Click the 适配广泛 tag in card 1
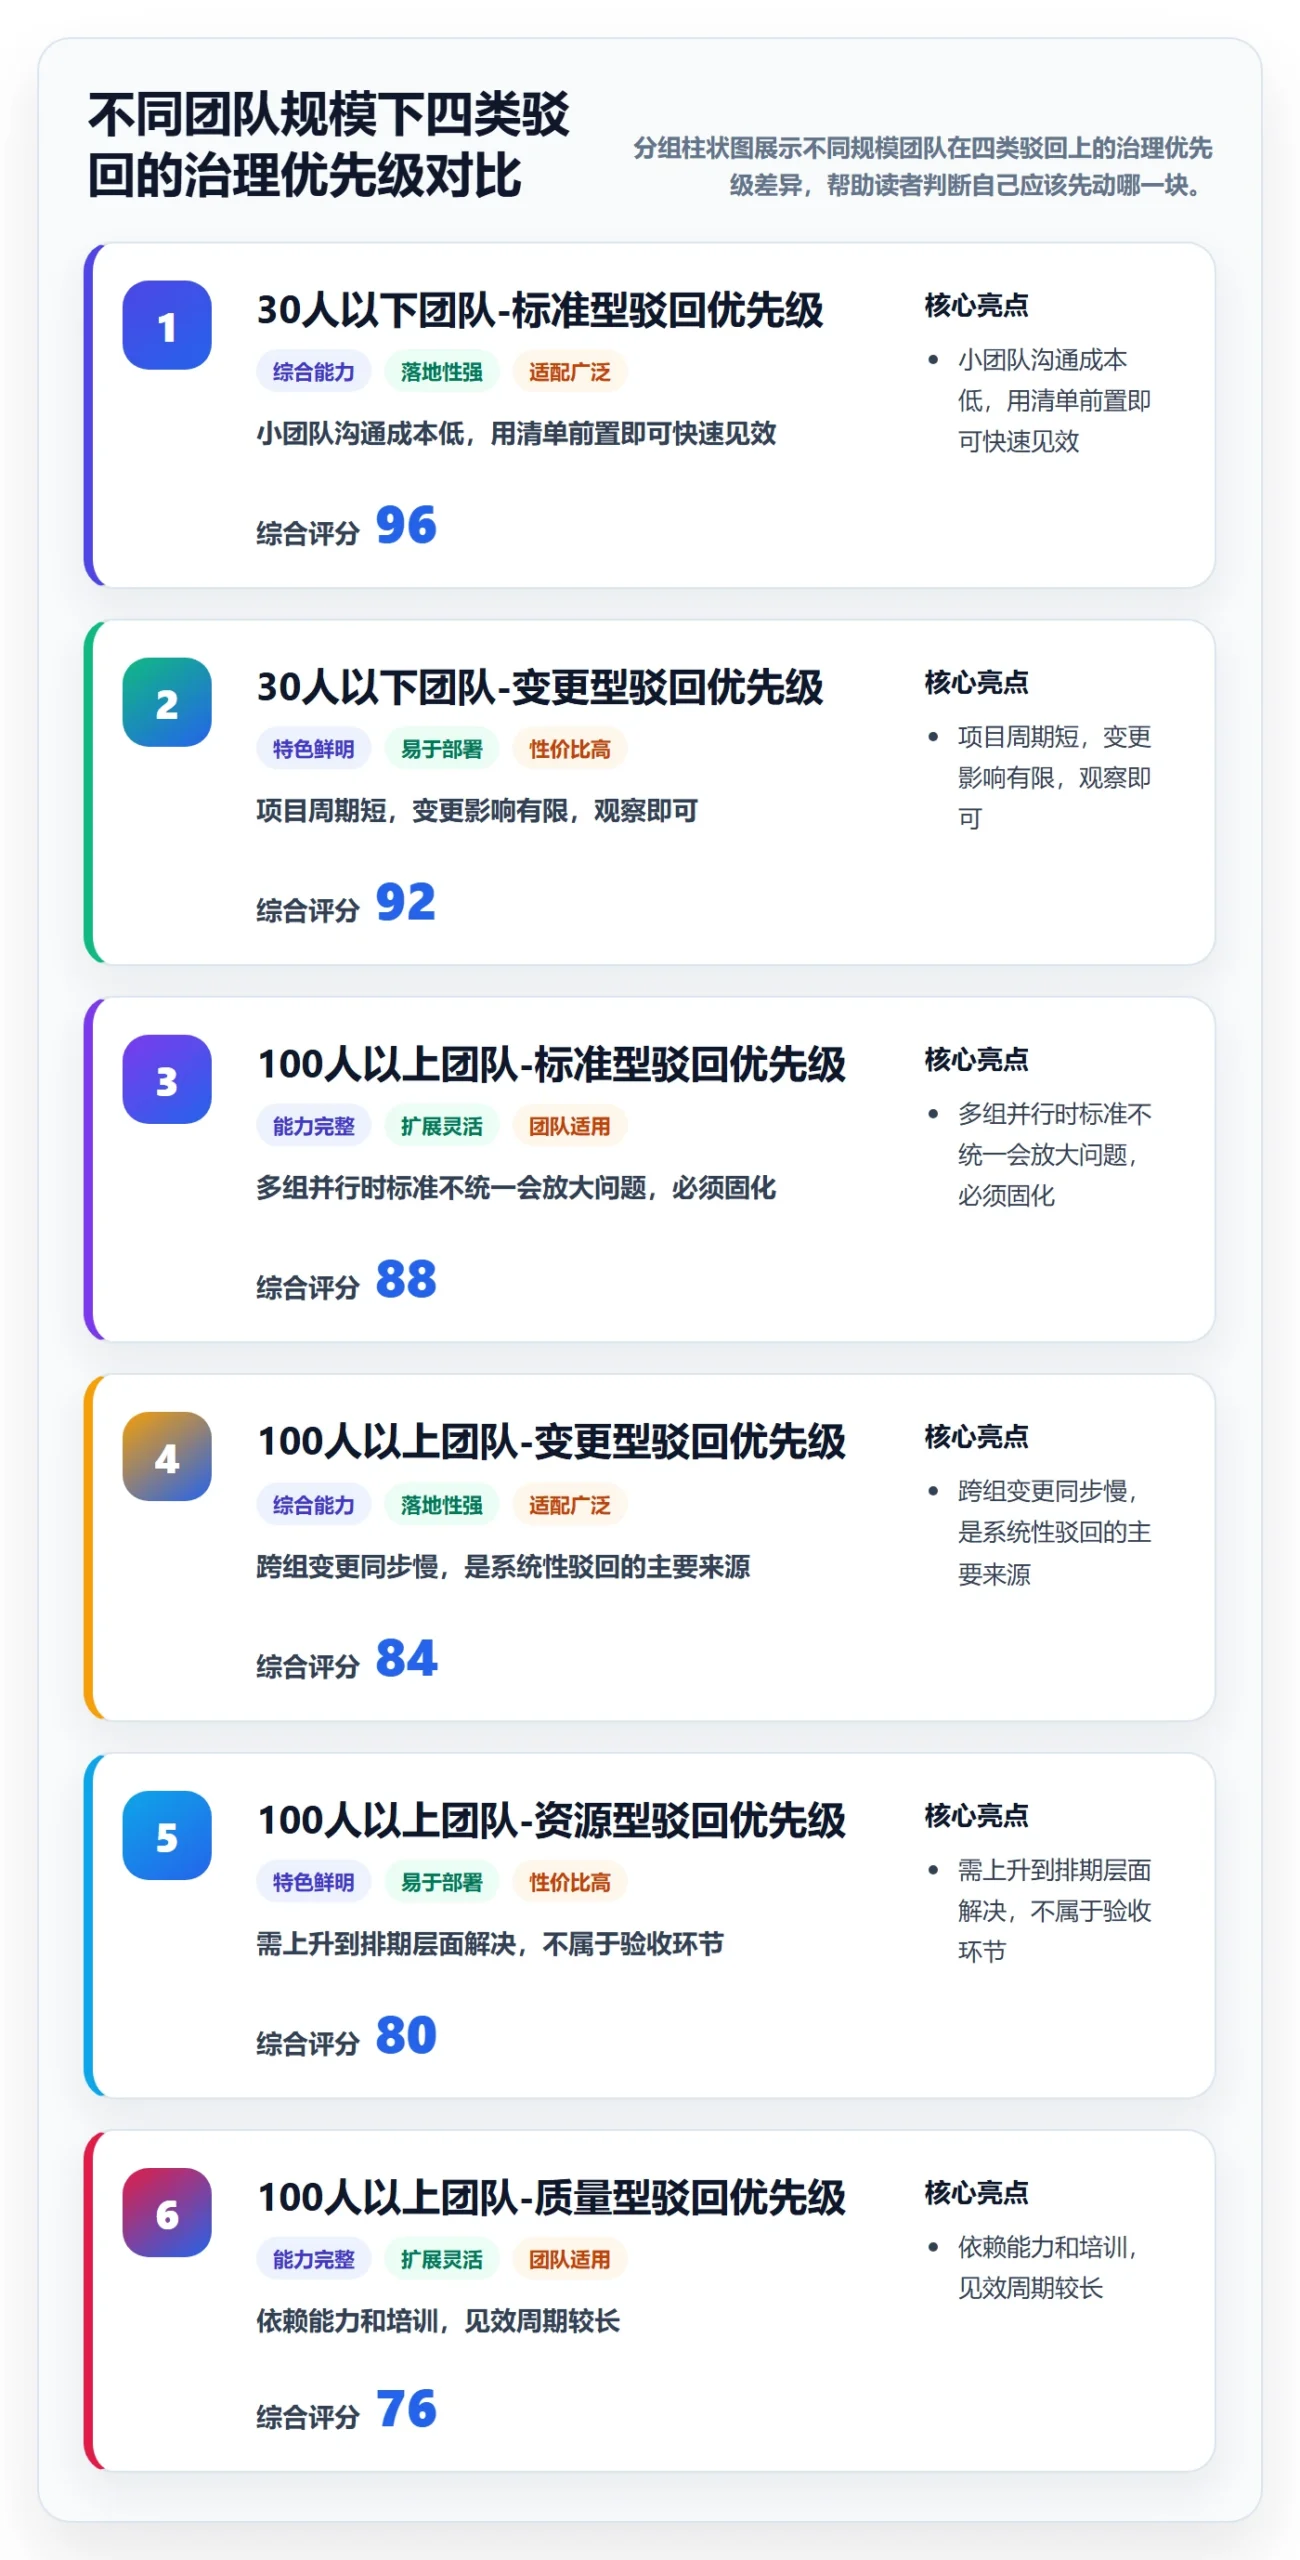Viewport: 1300px width, 2560px height. click(x=570, y=371)
